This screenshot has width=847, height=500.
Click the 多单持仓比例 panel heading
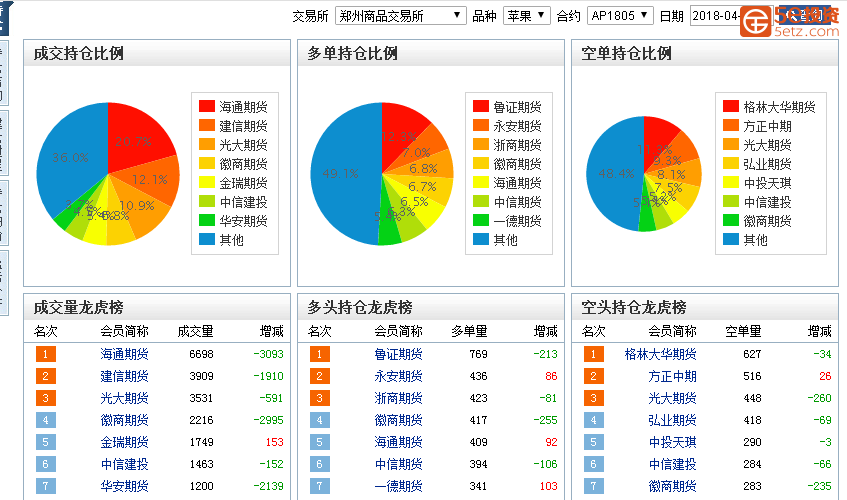(x=352, y=53)
